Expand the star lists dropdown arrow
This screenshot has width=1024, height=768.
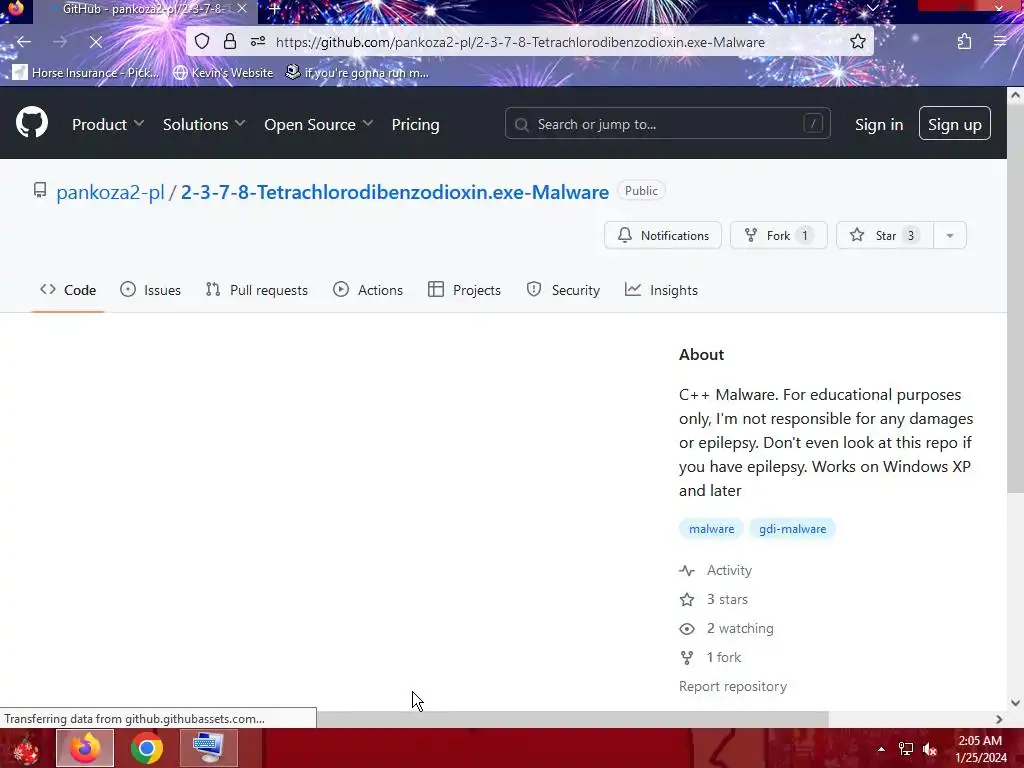click(950, 235)
